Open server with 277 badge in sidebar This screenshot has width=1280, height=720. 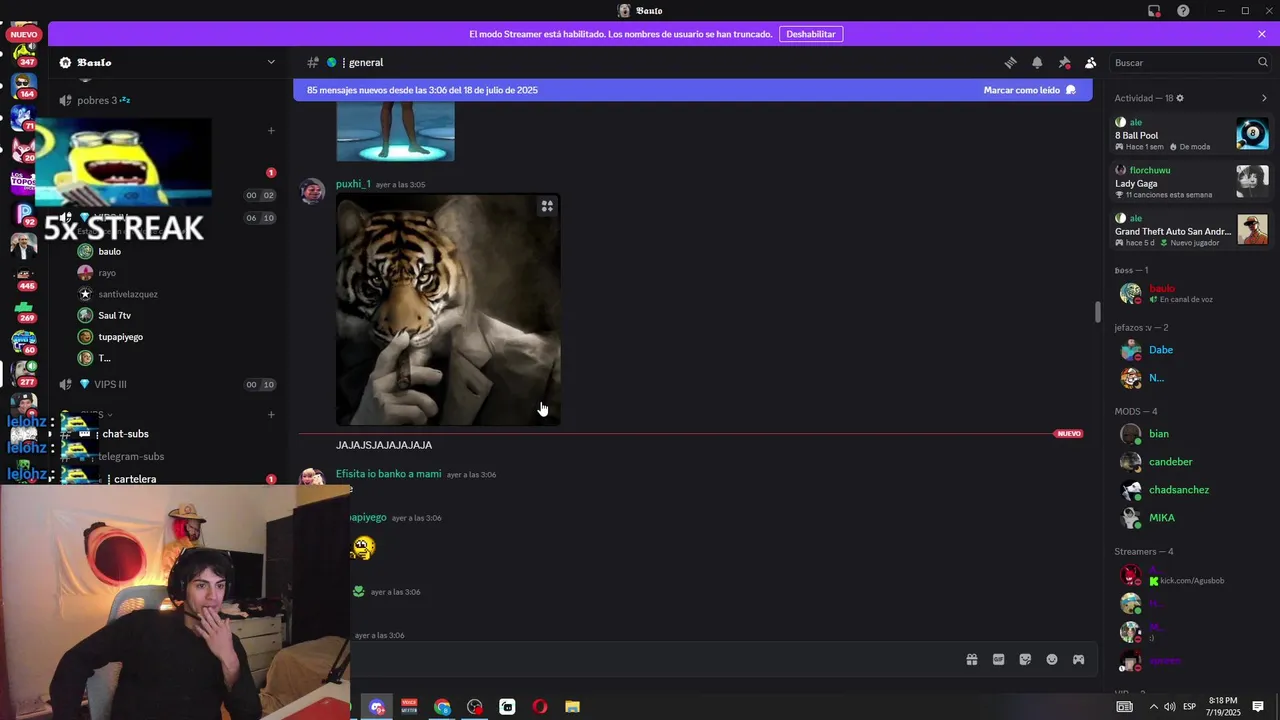[x=24, y=372]
